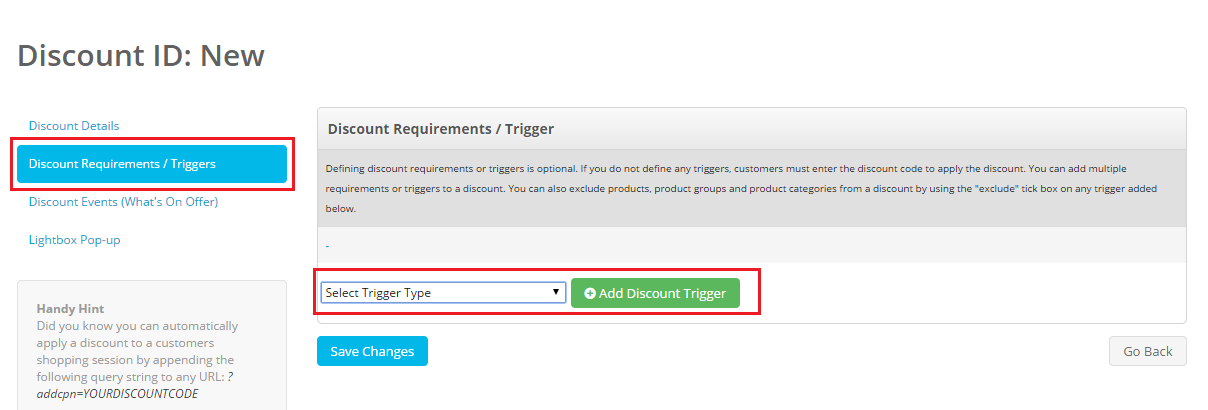
Task: Open the Discount Details section
Action: pos(74,126)
